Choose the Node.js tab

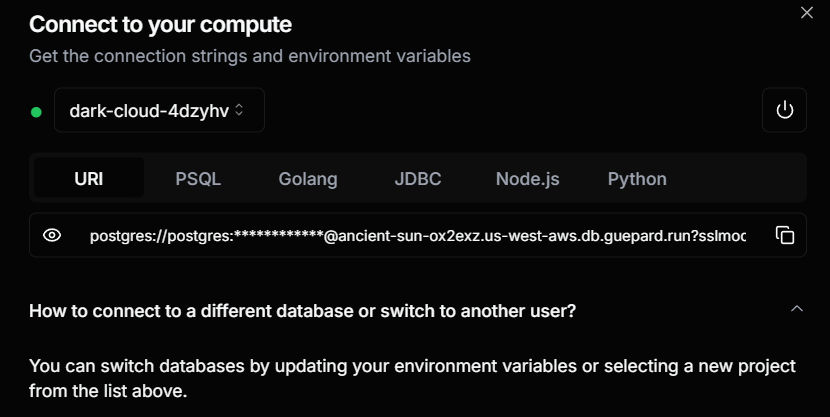527,178
